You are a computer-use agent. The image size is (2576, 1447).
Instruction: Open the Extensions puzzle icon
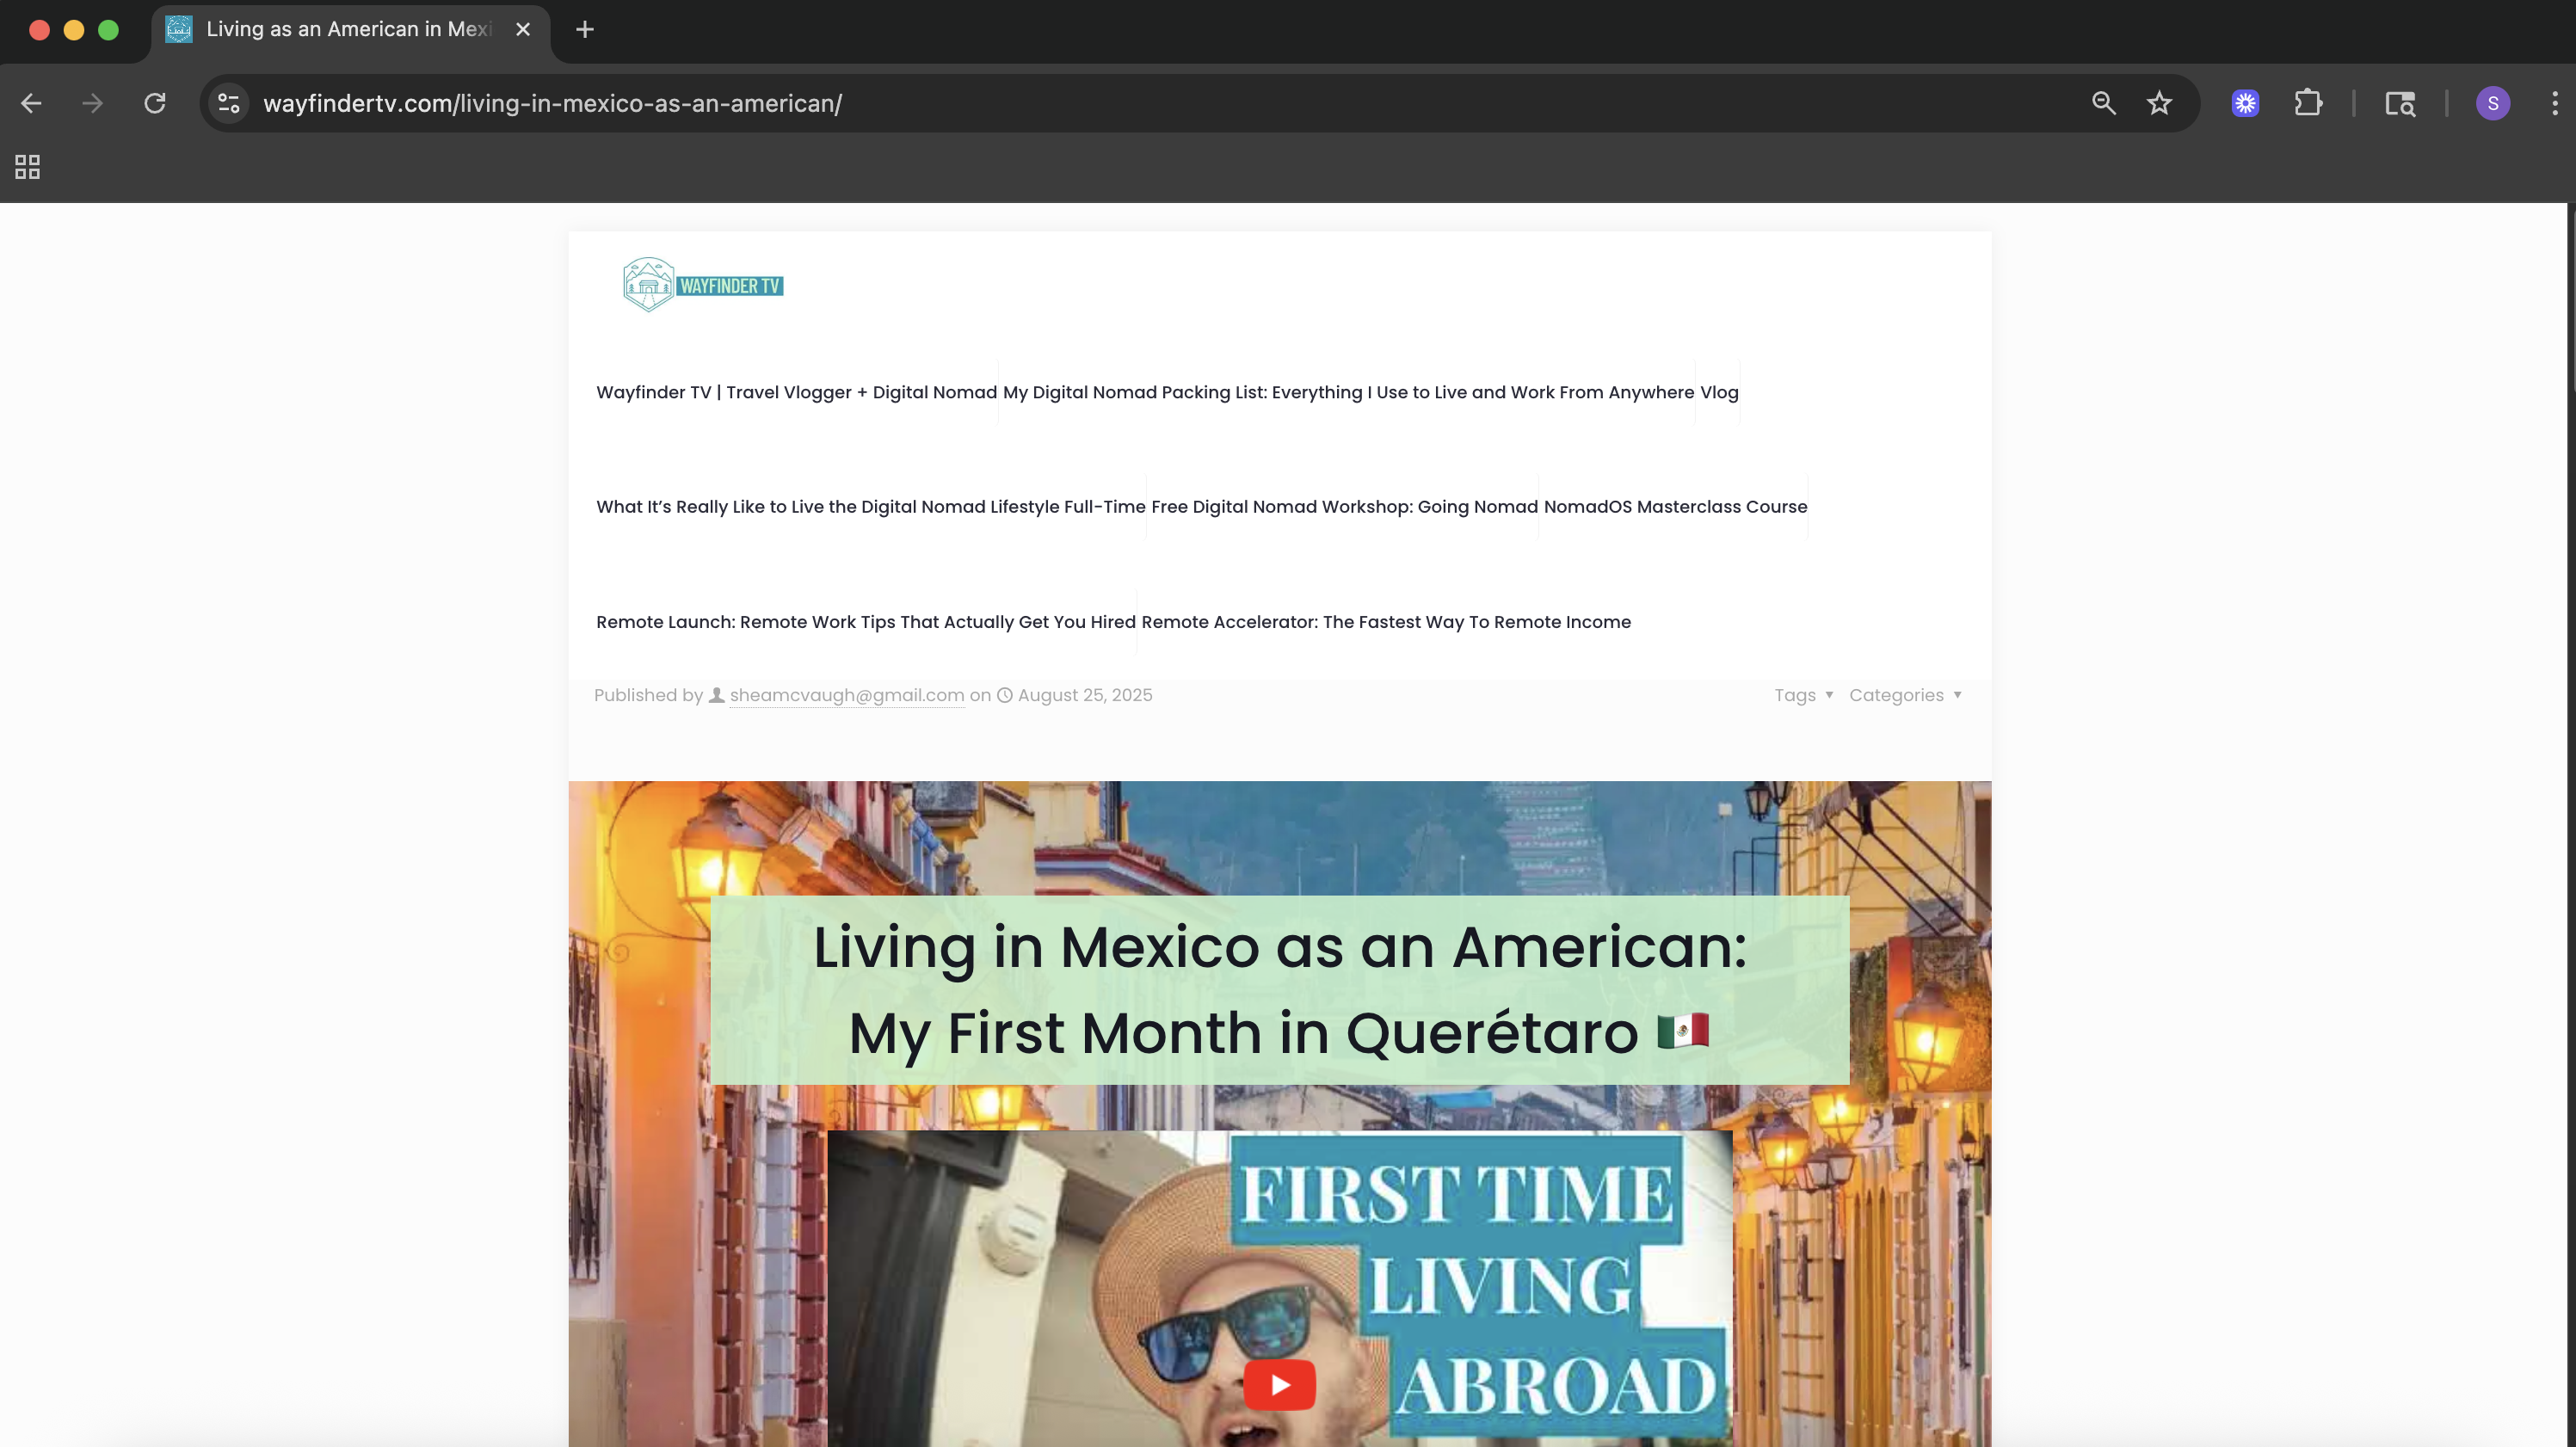coord(2308,103)
